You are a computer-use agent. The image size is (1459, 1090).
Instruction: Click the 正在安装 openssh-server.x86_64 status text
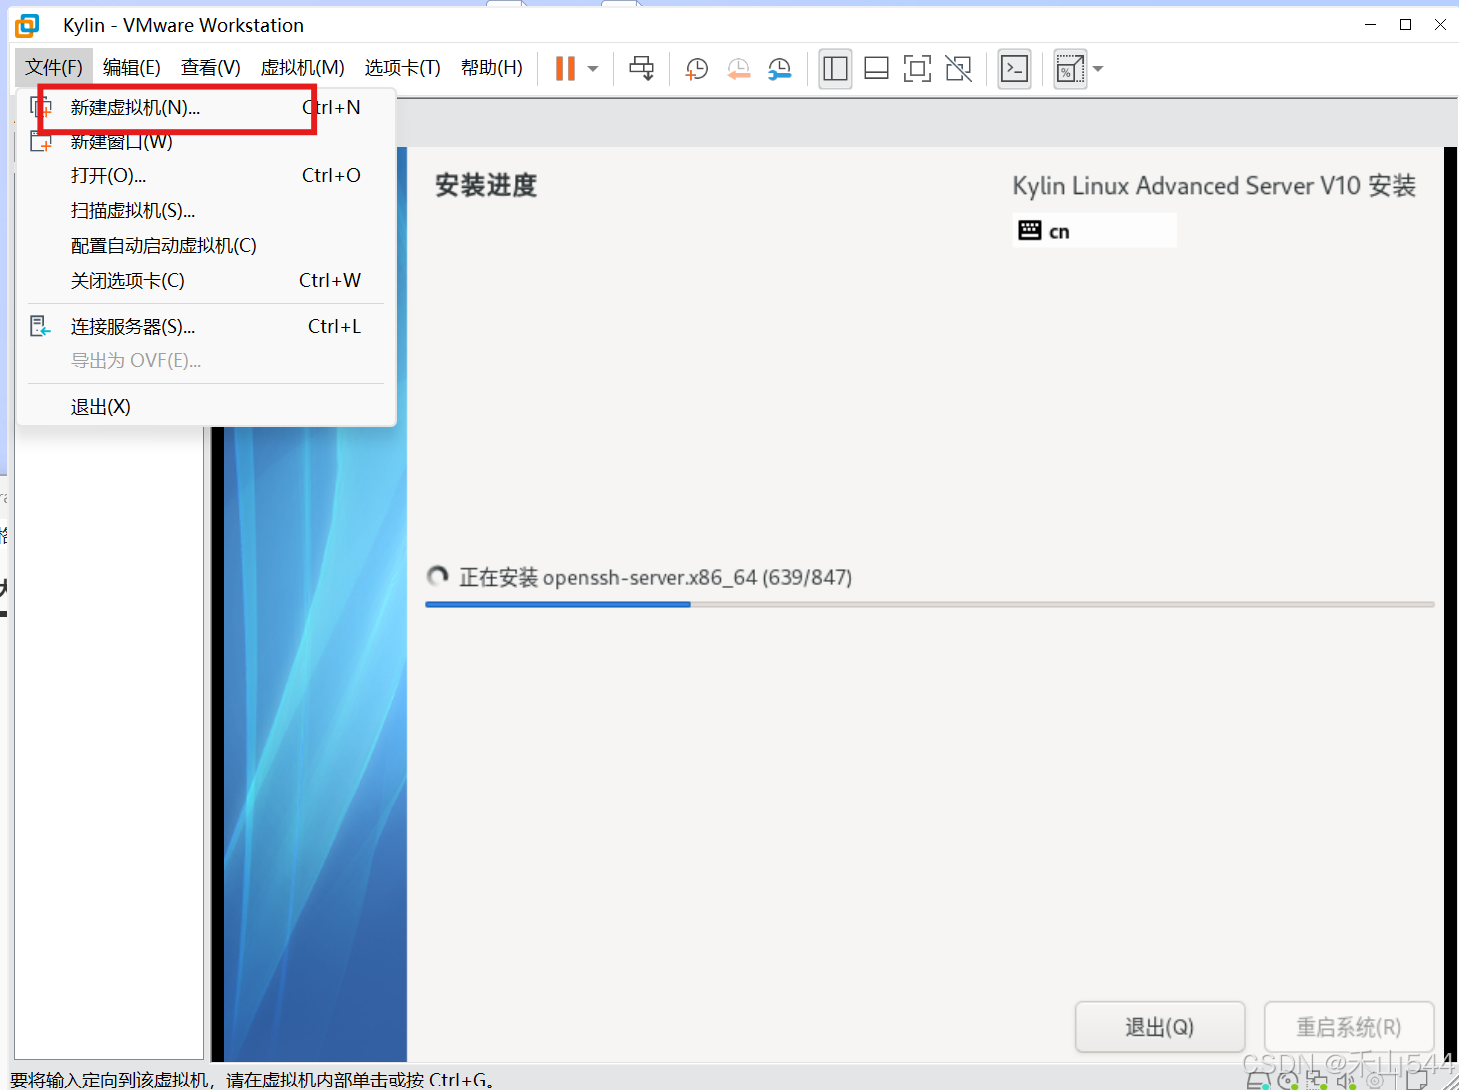pos(655,577)
